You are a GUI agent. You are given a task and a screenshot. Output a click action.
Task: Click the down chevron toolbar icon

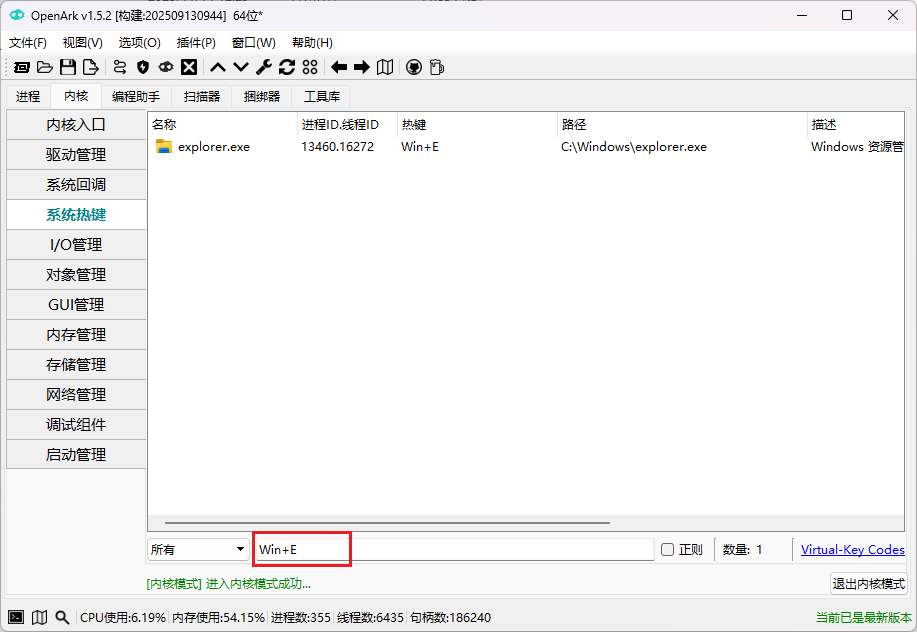point(241,67)
